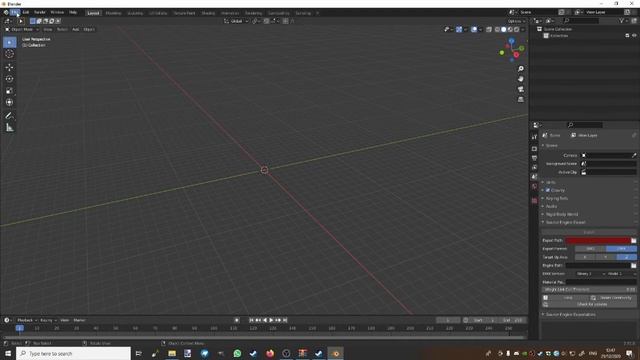
Task: Browse for Export Path folder
Action: click(x=633, y=240)
